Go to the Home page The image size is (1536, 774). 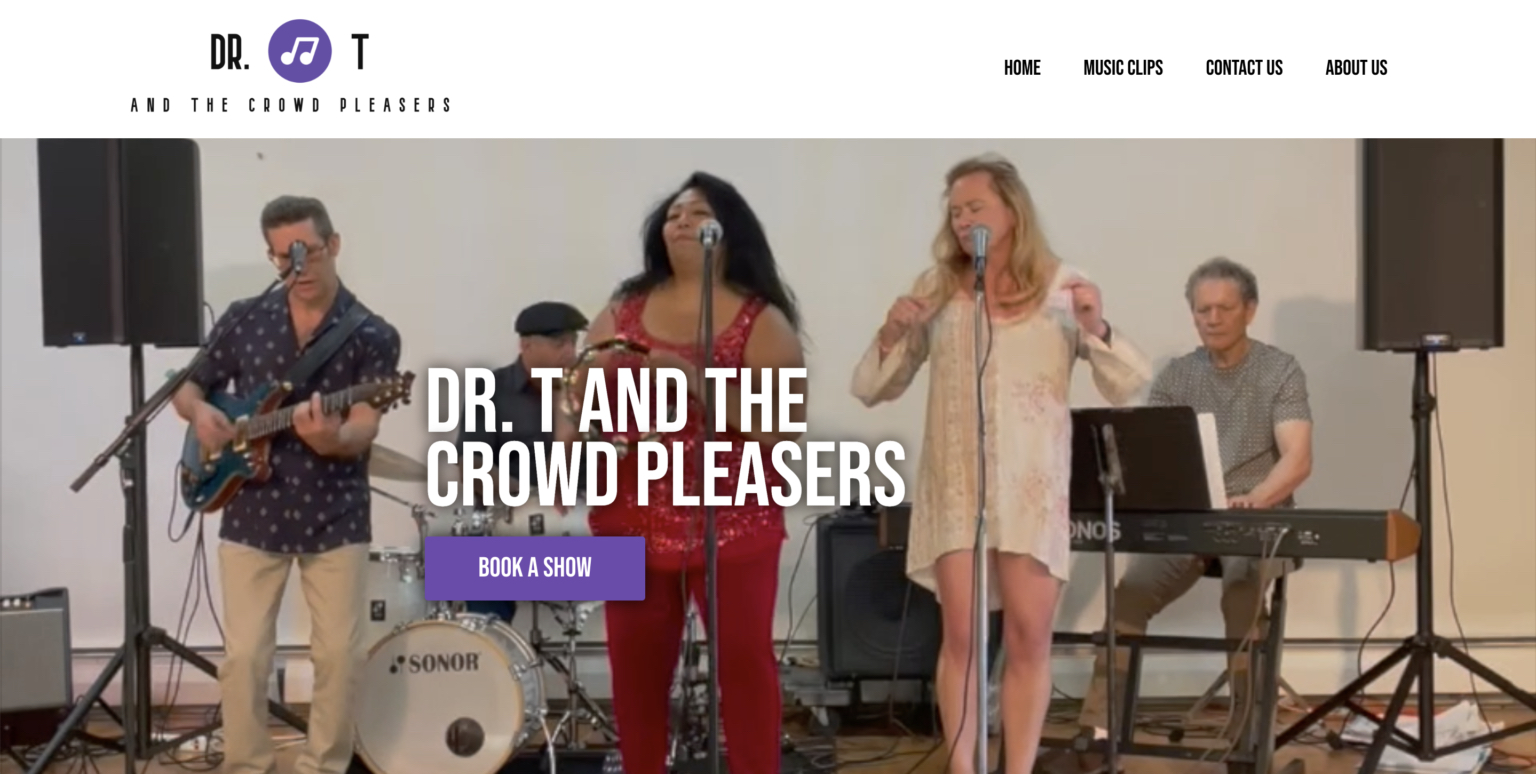1022,68
